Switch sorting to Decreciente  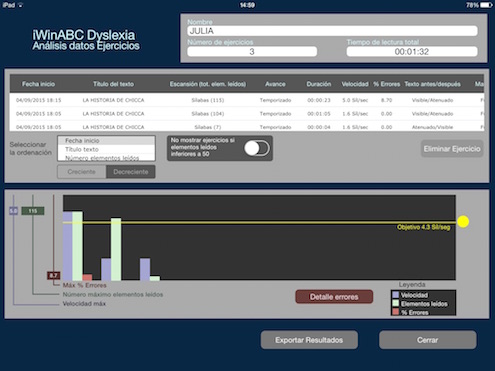coord(131,172)
